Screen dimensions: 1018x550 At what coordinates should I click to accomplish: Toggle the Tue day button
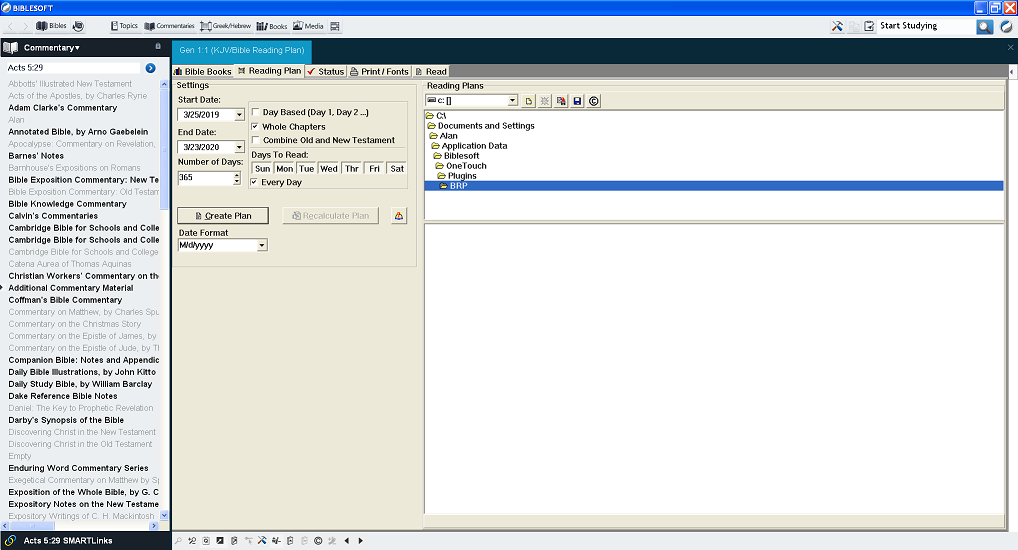click(x=306, y=169)
